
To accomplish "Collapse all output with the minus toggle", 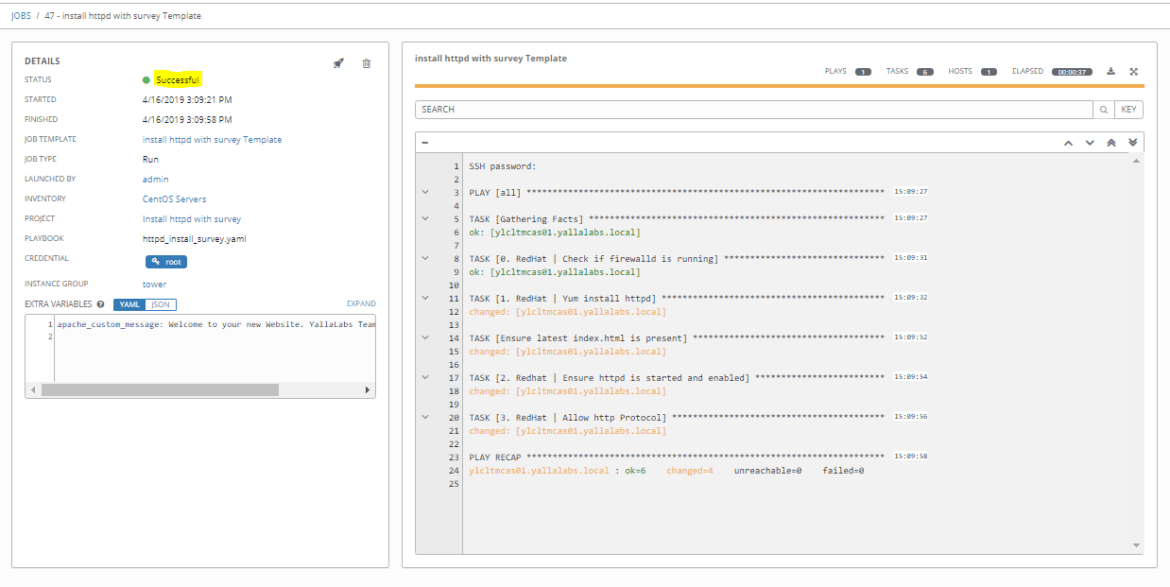I will [x=427, y=141].
